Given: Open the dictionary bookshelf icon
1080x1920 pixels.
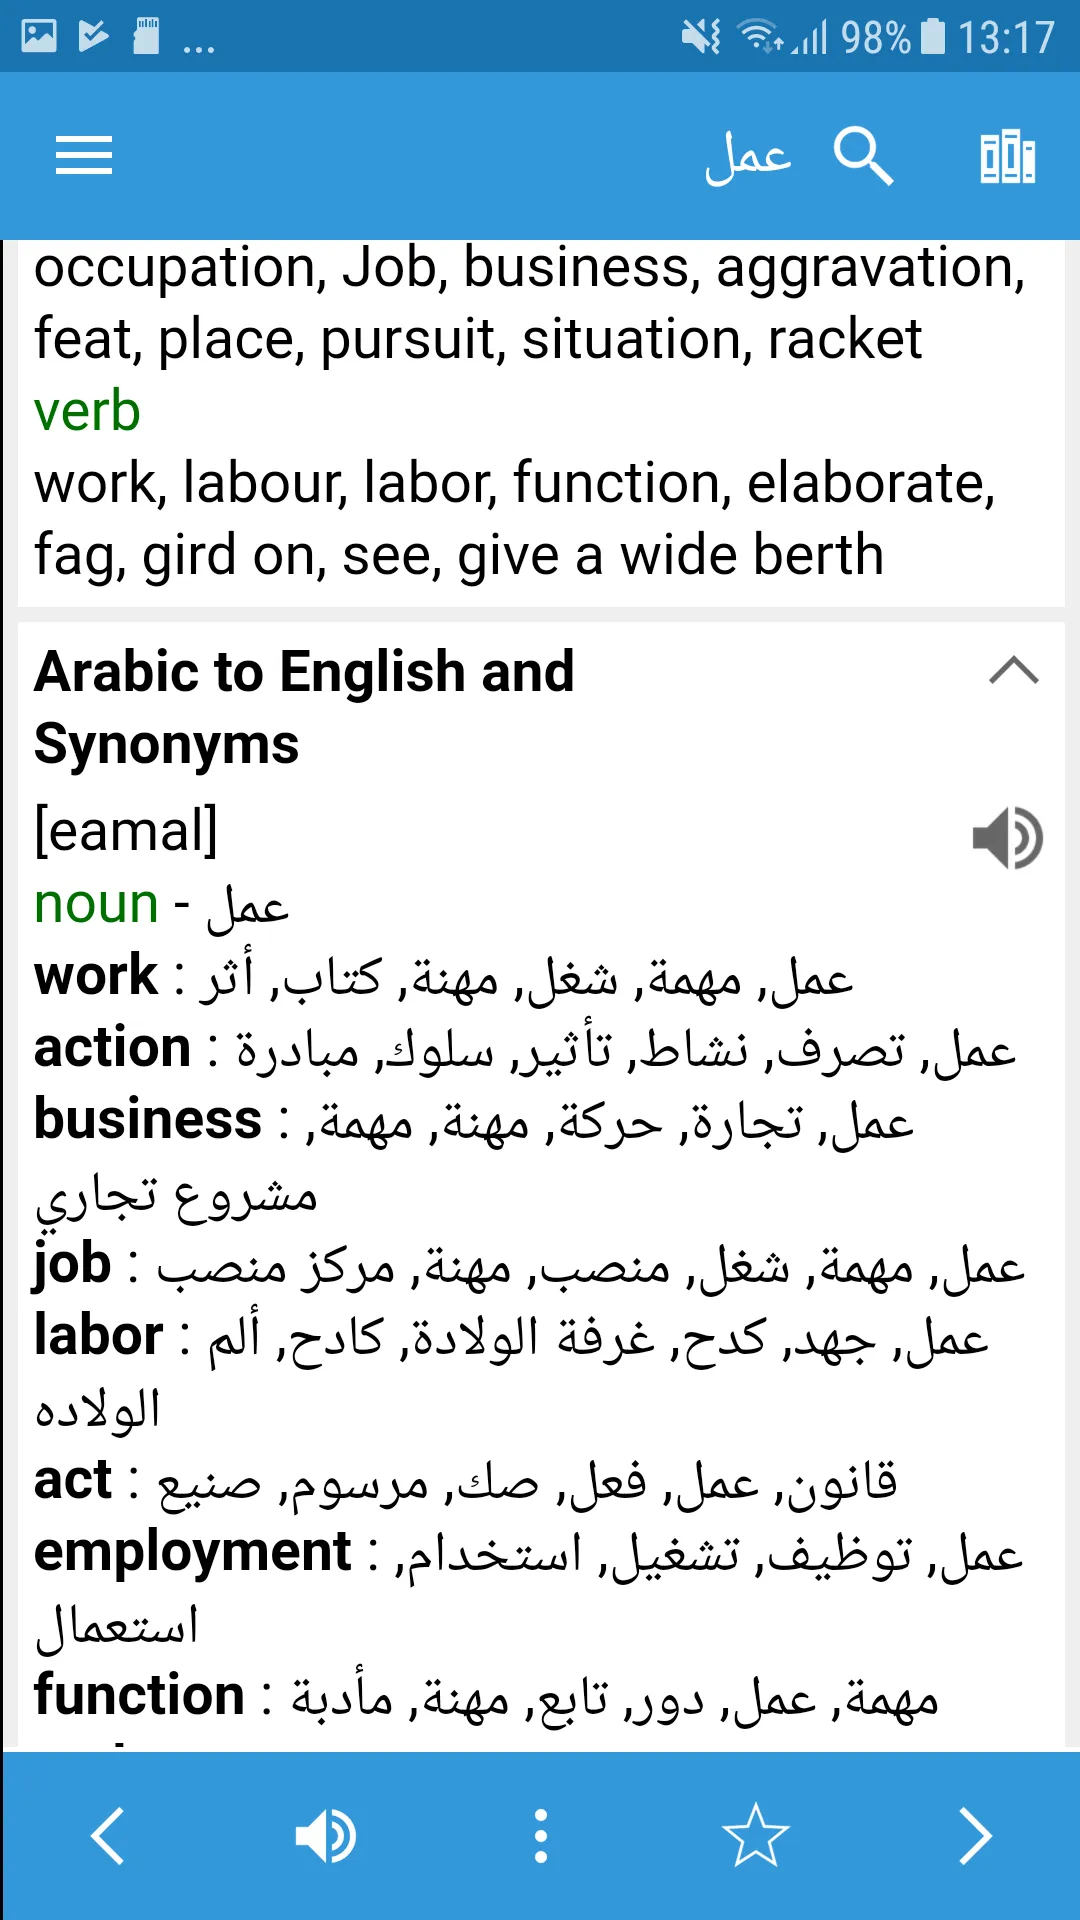Looking at the screenshot, I should click(x=1008, y=155).
